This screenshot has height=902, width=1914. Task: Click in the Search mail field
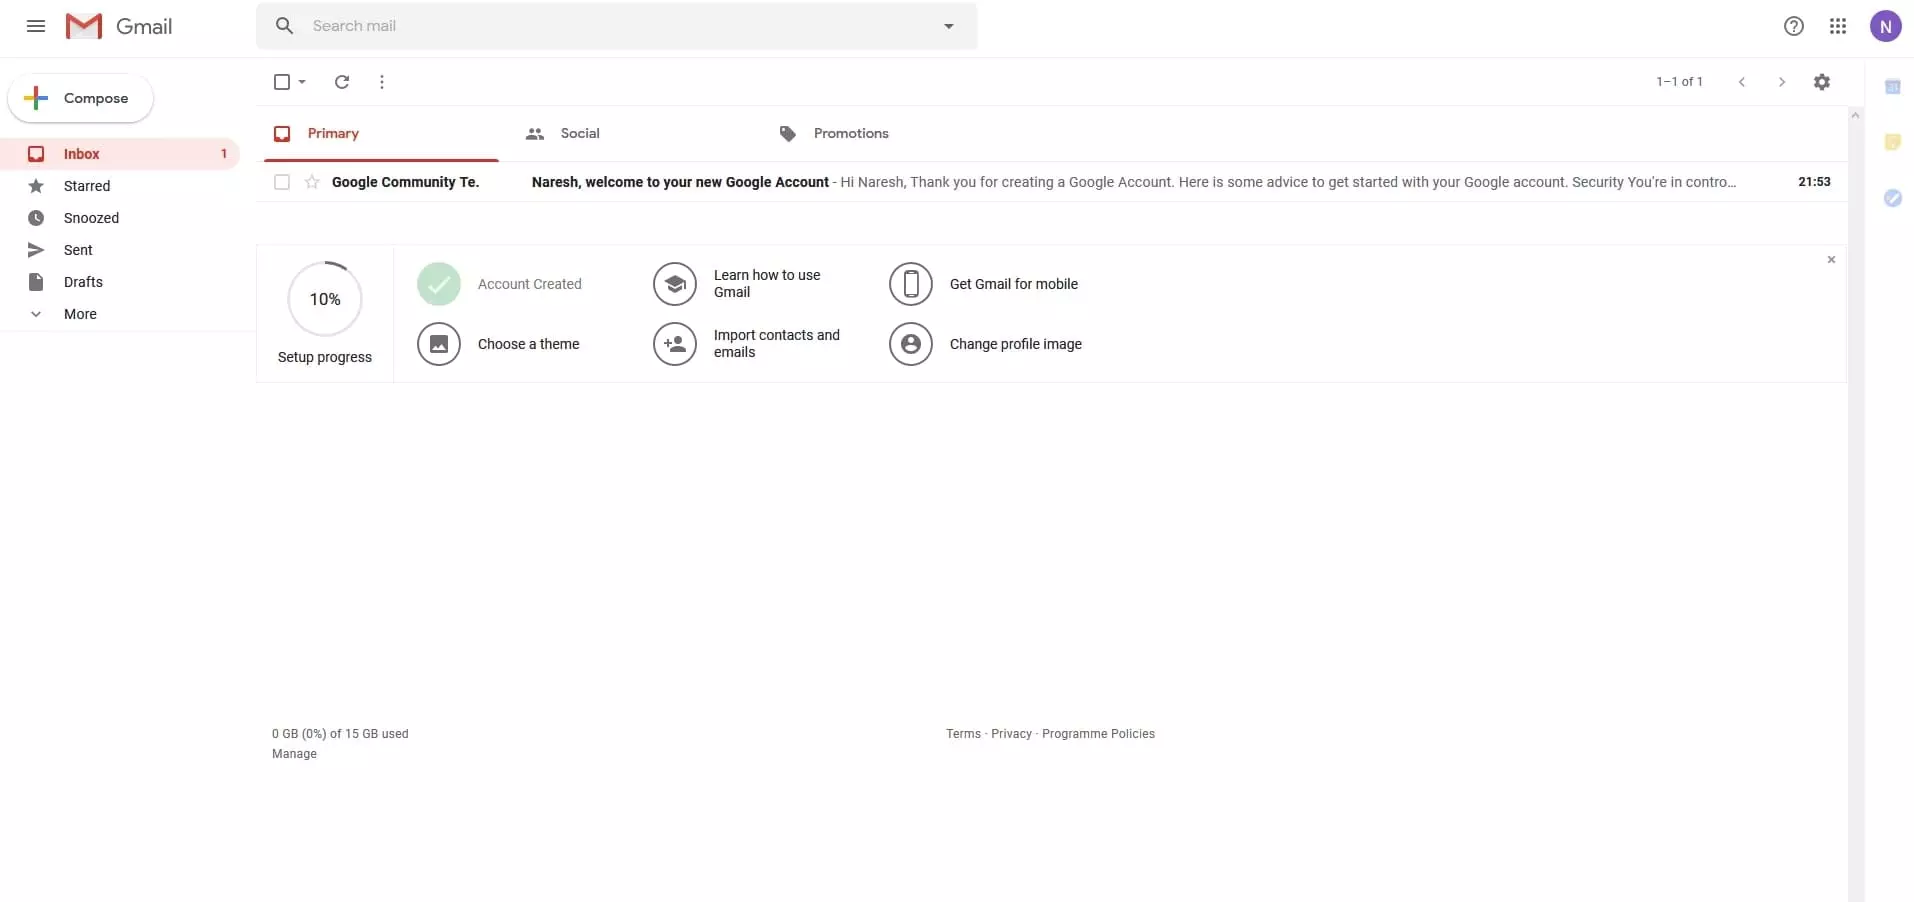(x=616, y=26)
